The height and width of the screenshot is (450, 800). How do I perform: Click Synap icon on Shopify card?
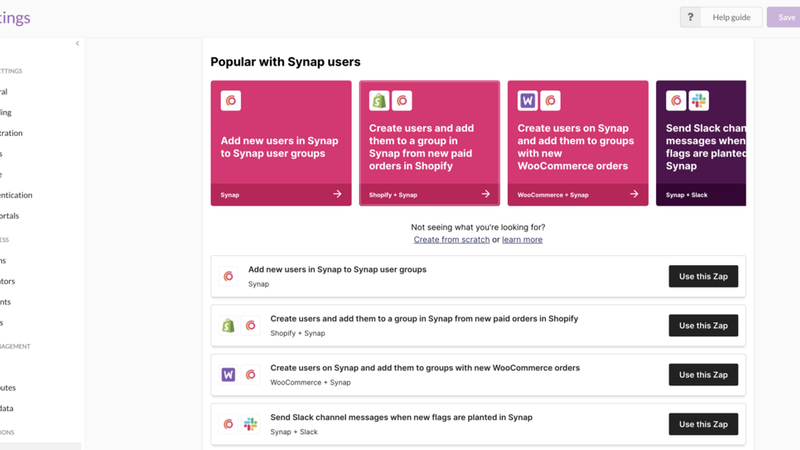point(402,101)
